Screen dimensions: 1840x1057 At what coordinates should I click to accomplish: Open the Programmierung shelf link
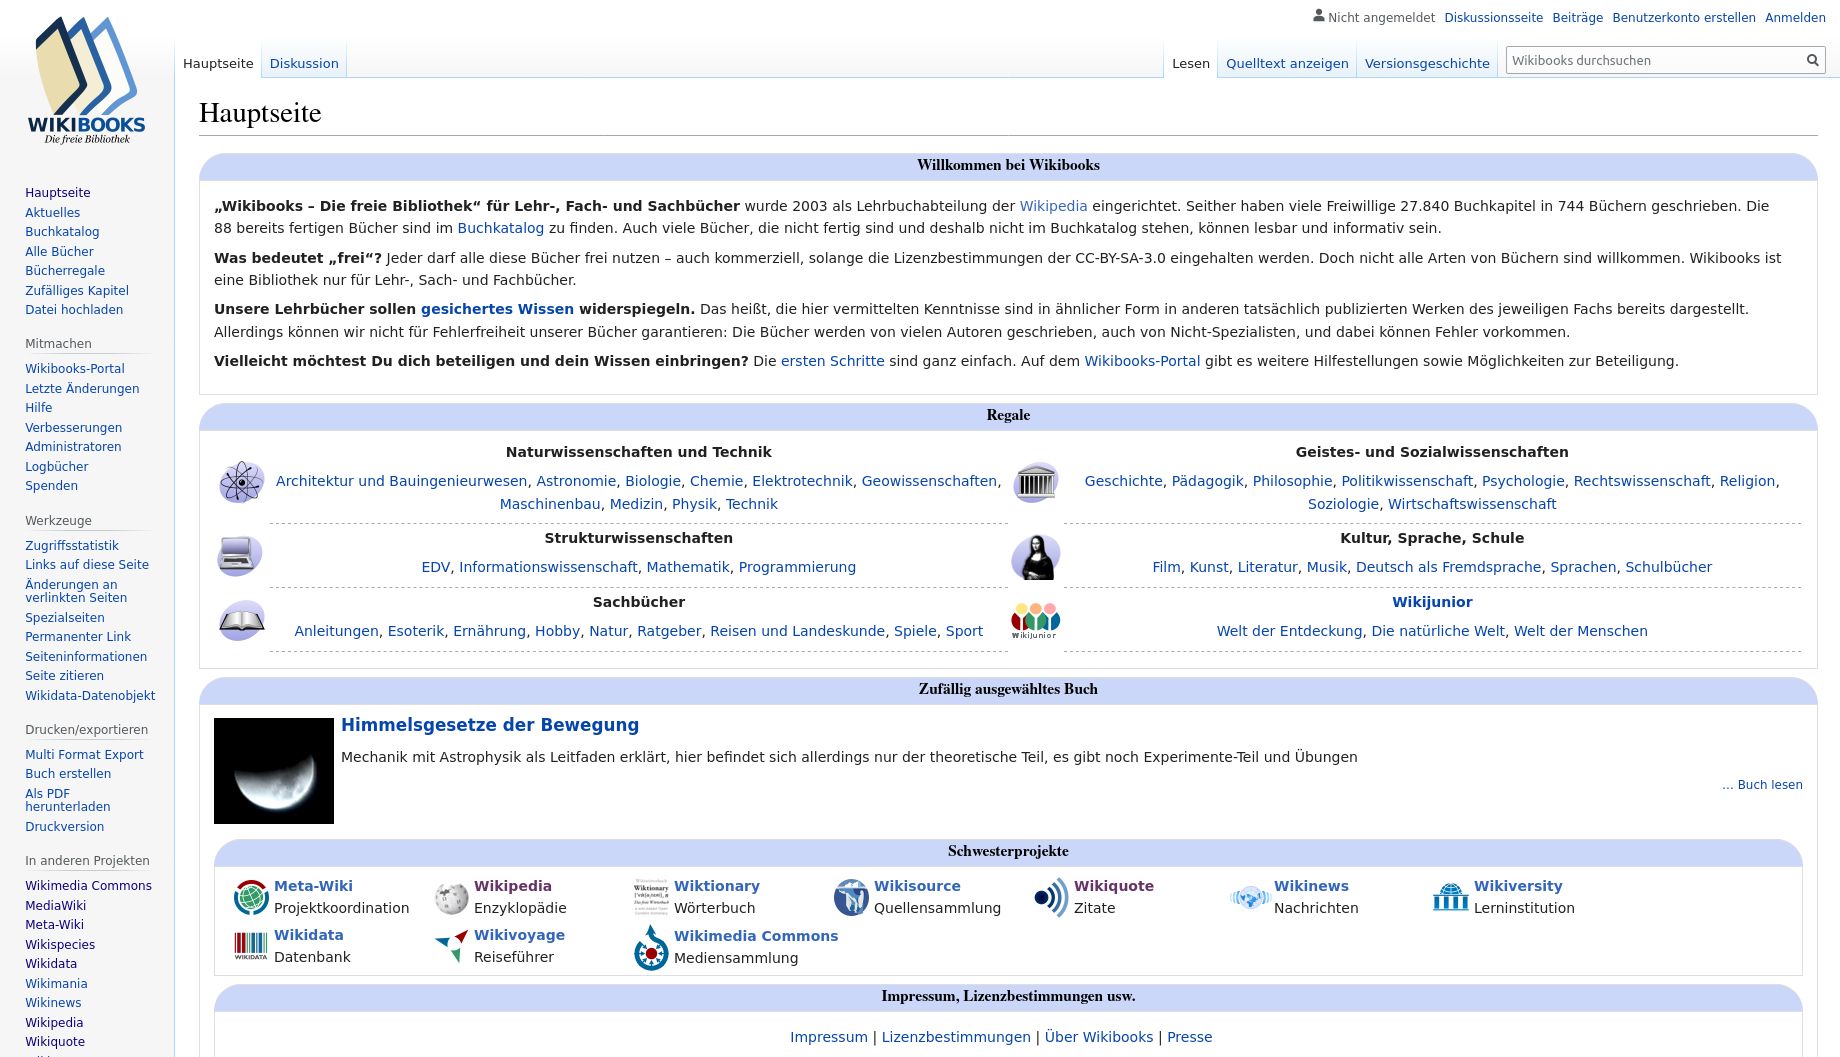pos(797,567)
